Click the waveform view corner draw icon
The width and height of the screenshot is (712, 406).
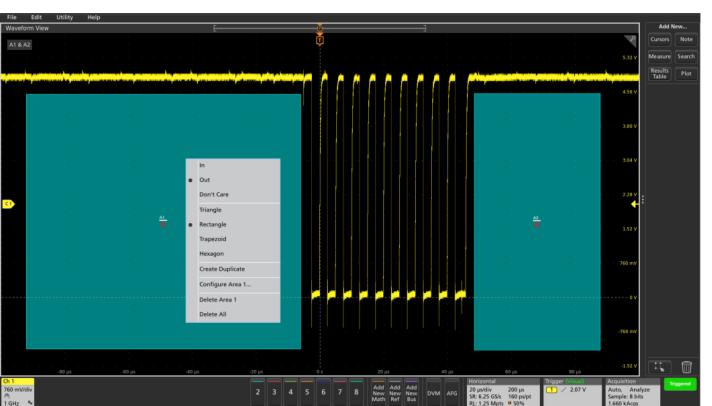click(x=630, y=41)
